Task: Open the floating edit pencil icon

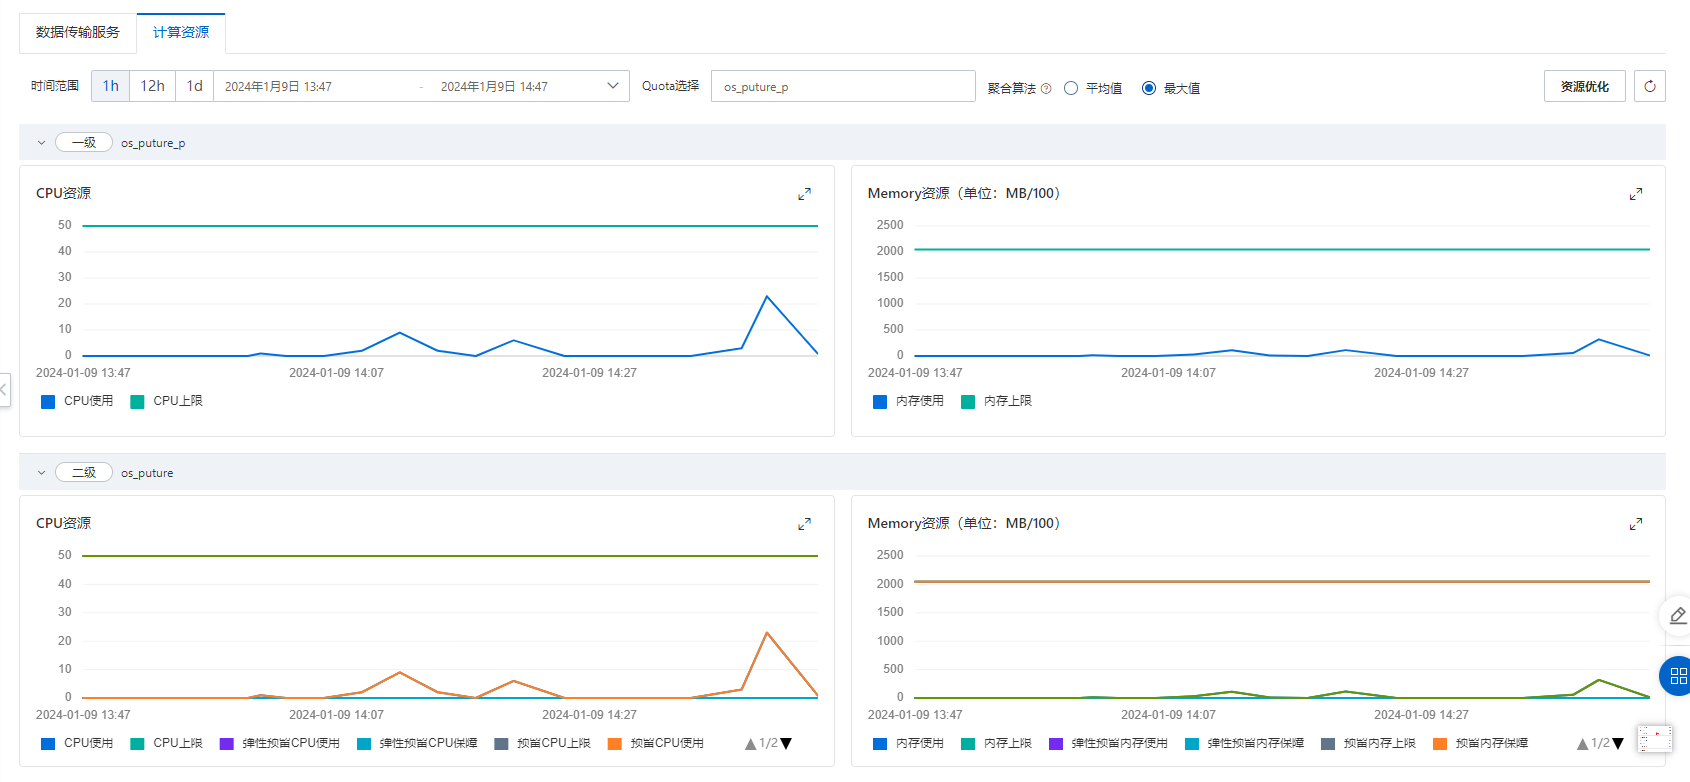Action: [x=1678, y=615]
